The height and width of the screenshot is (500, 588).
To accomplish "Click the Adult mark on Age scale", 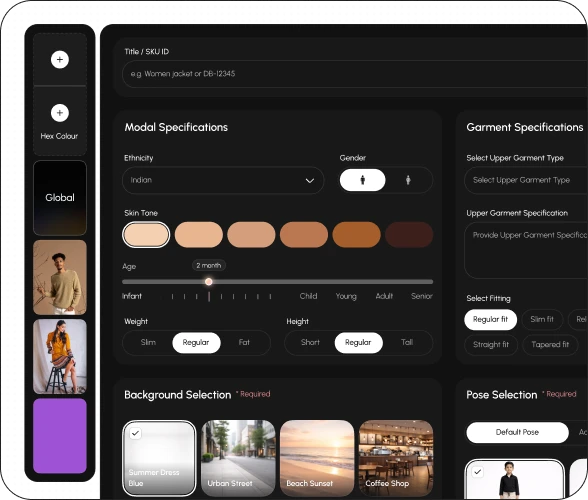I will (384, 296).
